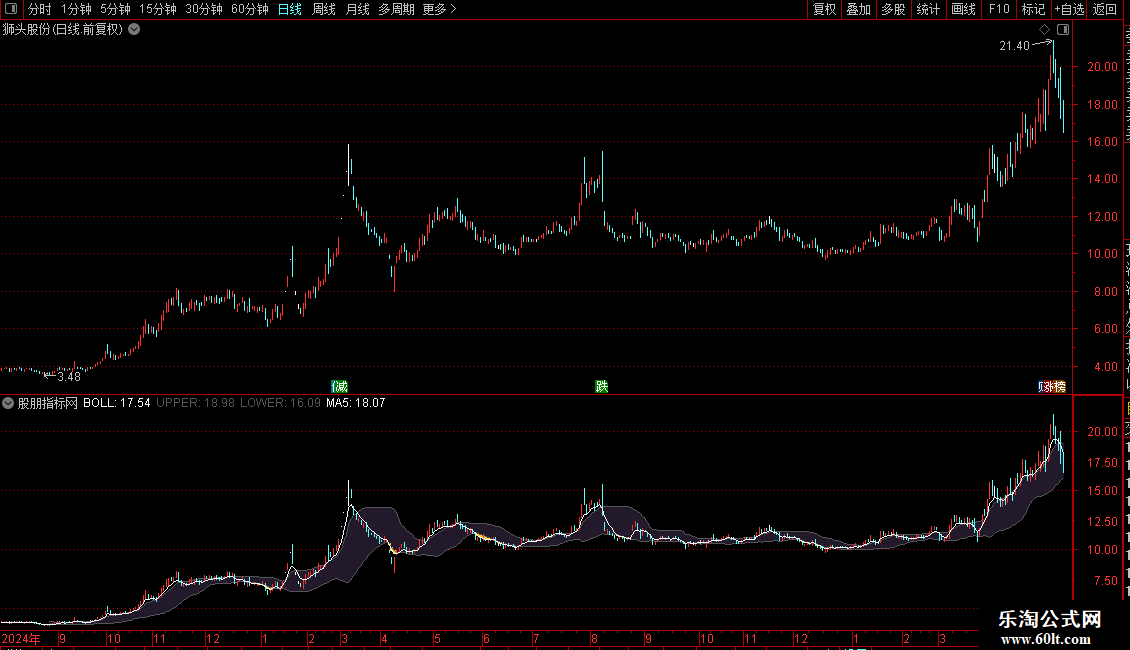Click the 7 month marker on time axis
This screenshot has width=1130, height=650.
536,638
